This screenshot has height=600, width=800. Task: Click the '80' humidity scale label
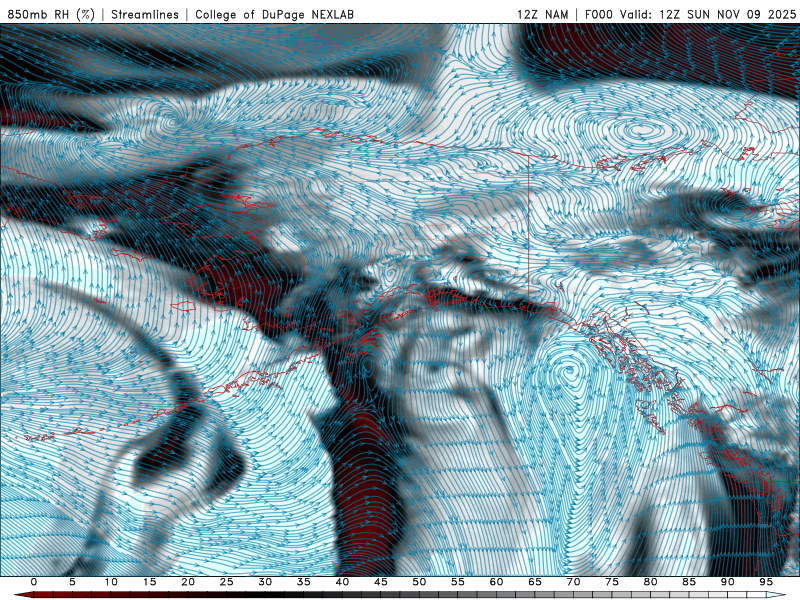[650, 582]
